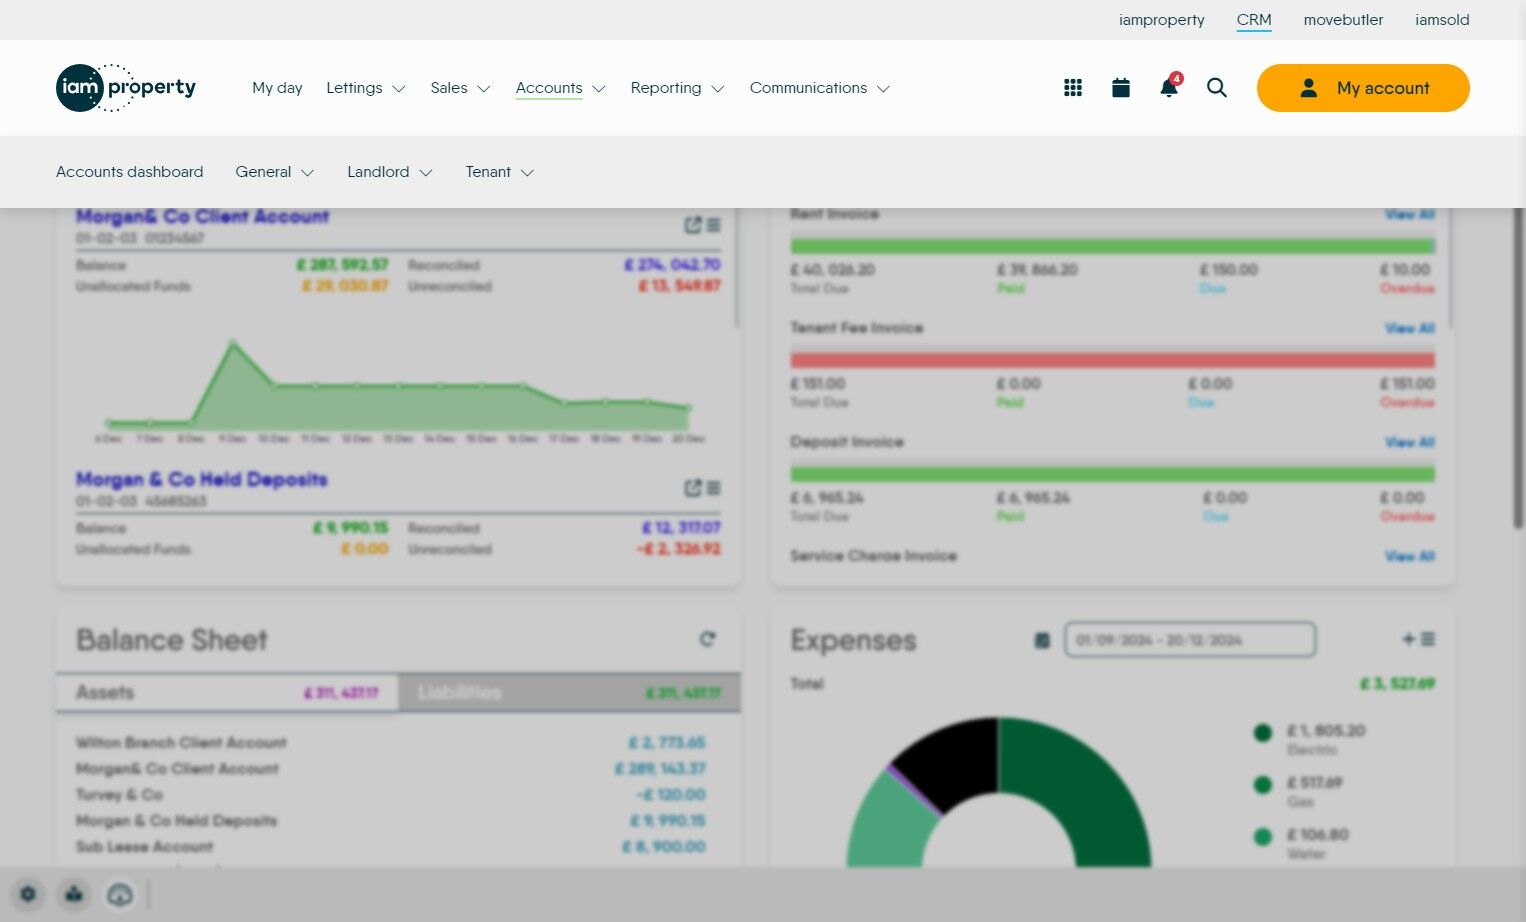Expand the Landlord submenu
Image resolution: width=1526 pixels, height=922 pixels.
tap(390, 172)
